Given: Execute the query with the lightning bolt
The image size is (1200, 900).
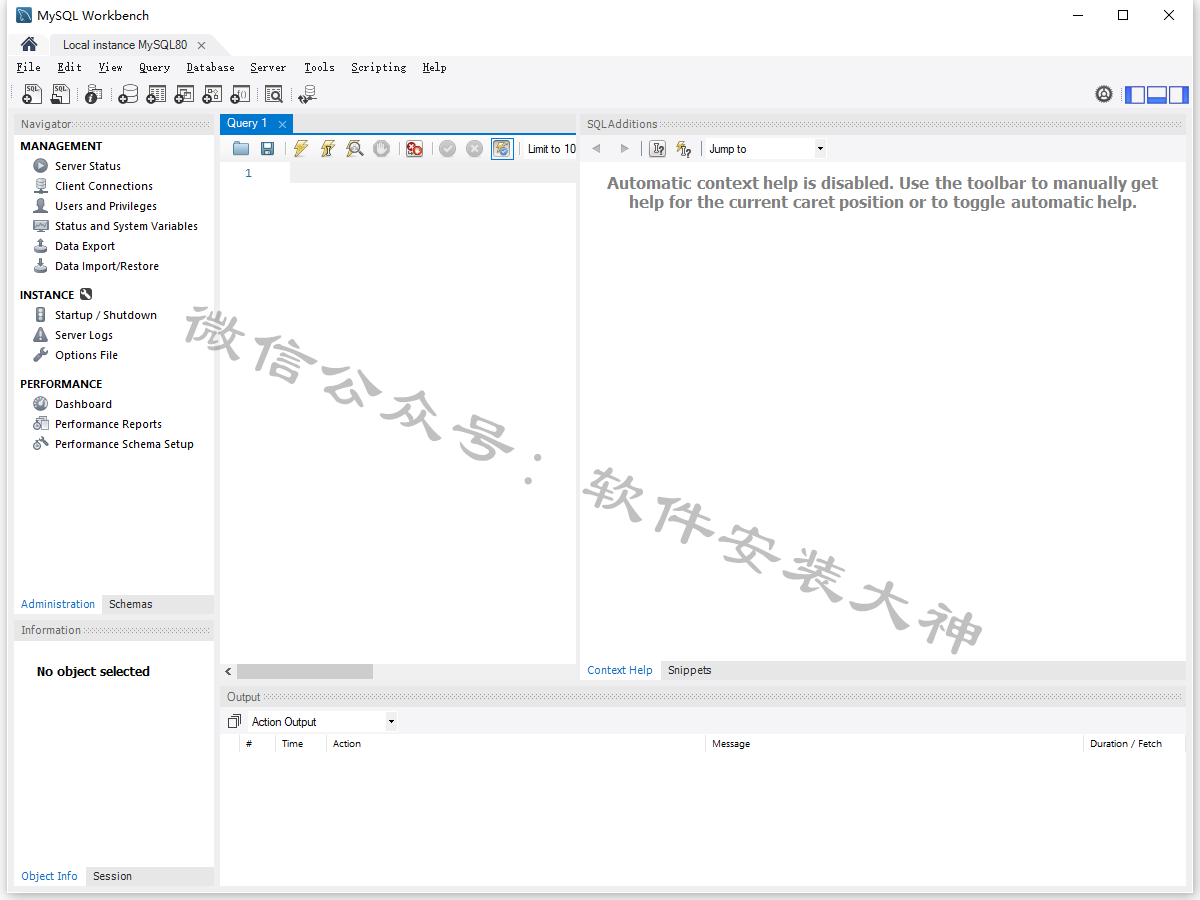Looking at the screenshot, I should click(300, 149).
